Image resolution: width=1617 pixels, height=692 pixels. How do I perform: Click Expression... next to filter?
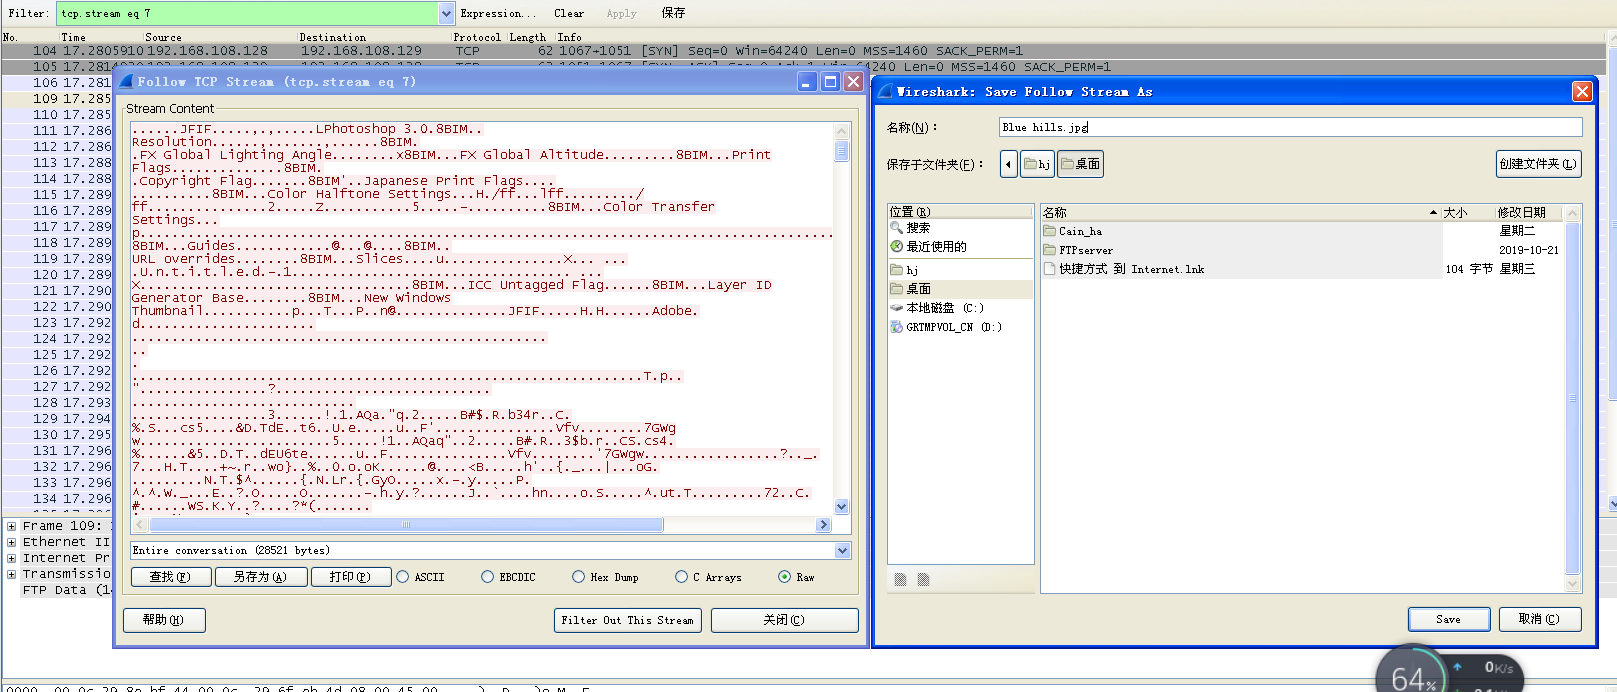[x=498, y=13]
